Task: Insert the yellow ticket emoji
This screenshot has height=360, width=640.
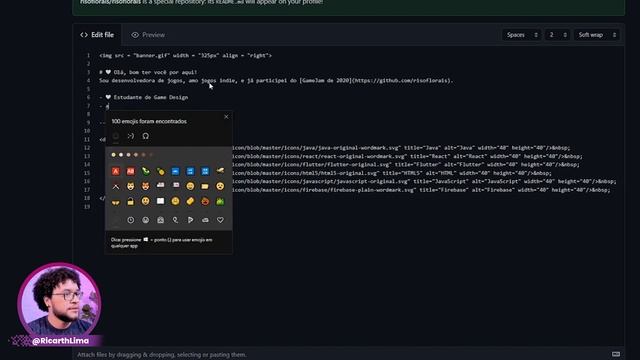Action: coord(190,201)
